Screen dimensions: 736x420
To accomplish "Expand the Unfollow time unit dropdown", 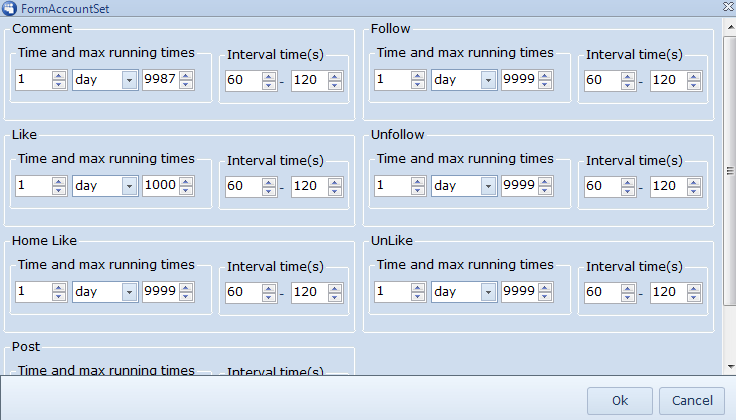I will [488, 186].
